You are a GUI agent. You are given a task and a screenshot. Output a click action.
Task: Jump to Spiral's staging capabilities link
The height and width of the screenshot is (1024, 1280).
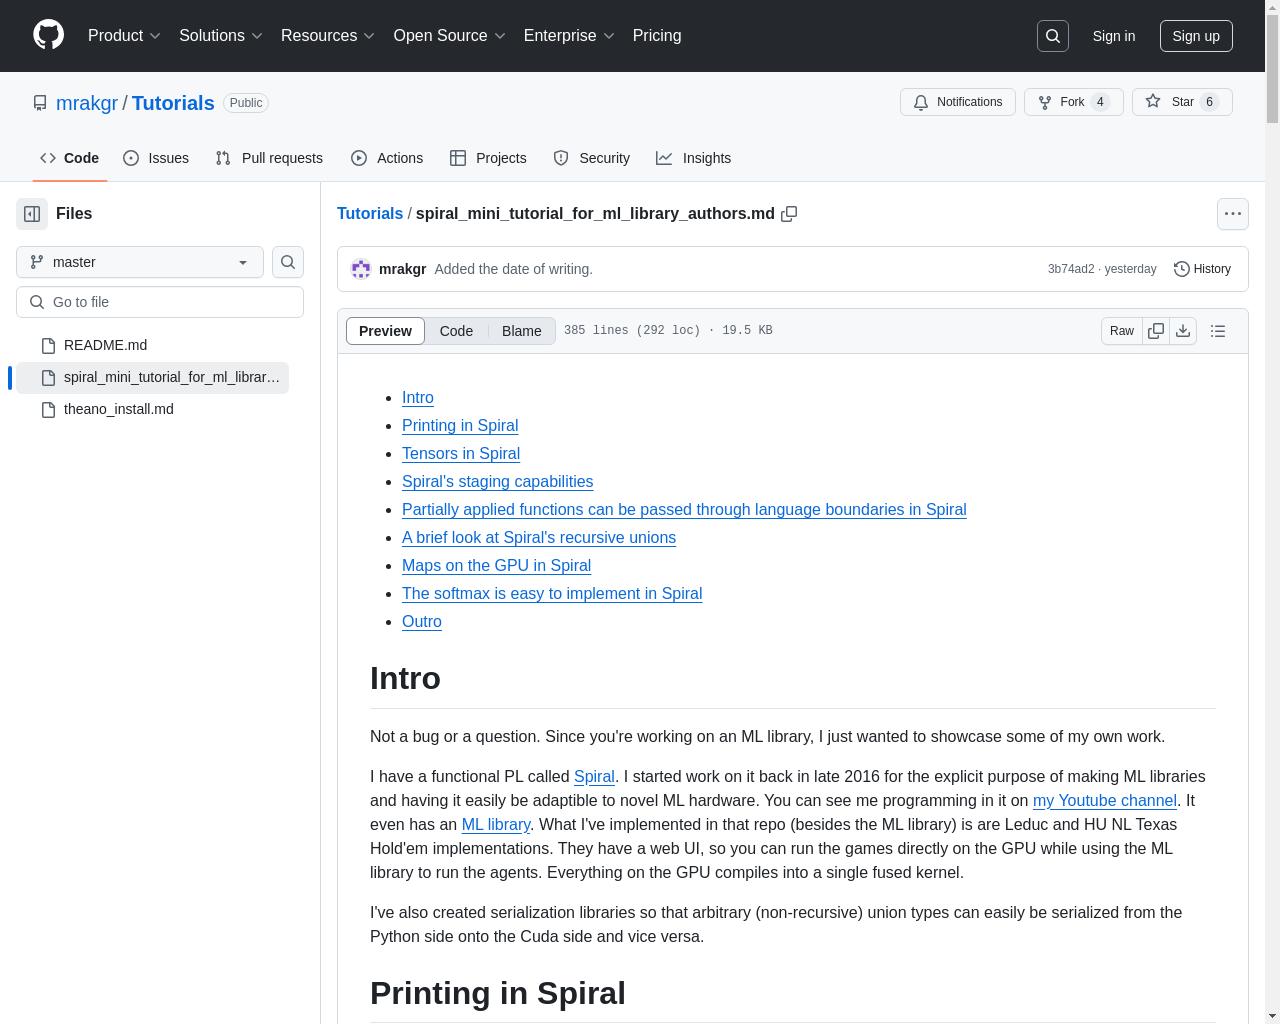[498, 482]
